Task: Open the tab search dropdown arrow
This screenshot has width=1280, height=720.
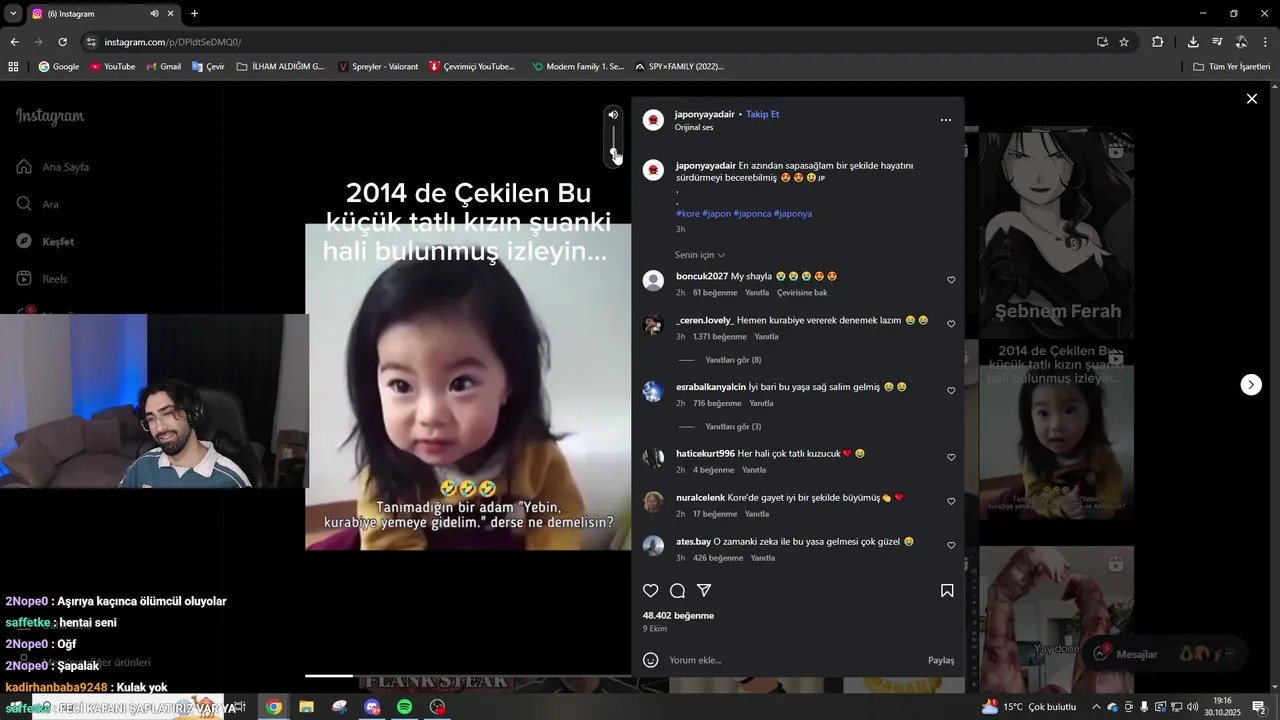Action: click(x=13, y=14)
